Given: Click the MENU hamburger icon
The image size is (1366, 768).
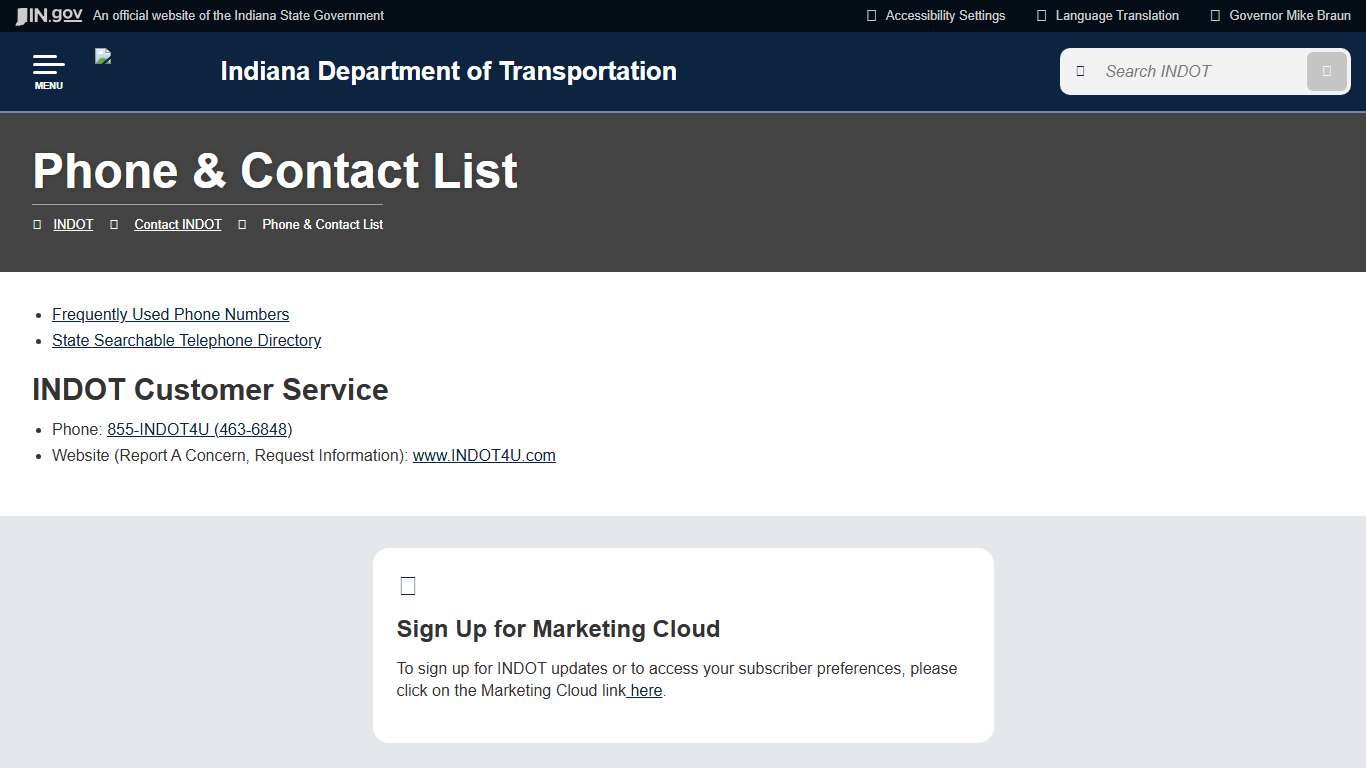Looking at the screenshot, I should [48, 69].
